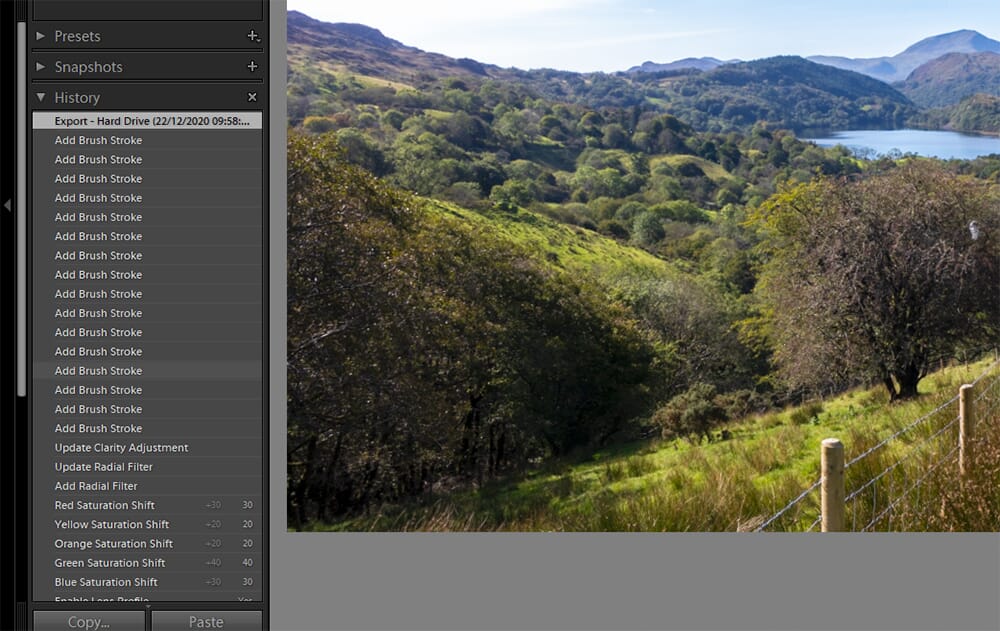Expand the Snapshots panel
Viewport: 1000px width, 631px height.
[41, 67]
